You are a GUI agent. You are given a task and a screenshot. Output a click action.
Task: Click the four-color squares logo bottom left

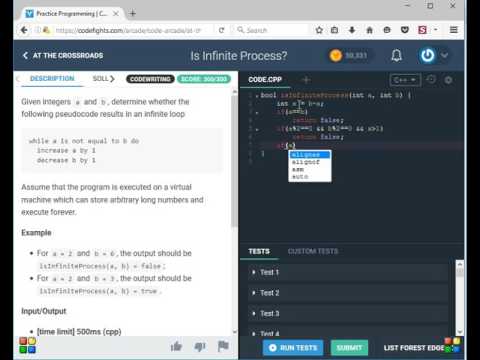click(27, 345)
